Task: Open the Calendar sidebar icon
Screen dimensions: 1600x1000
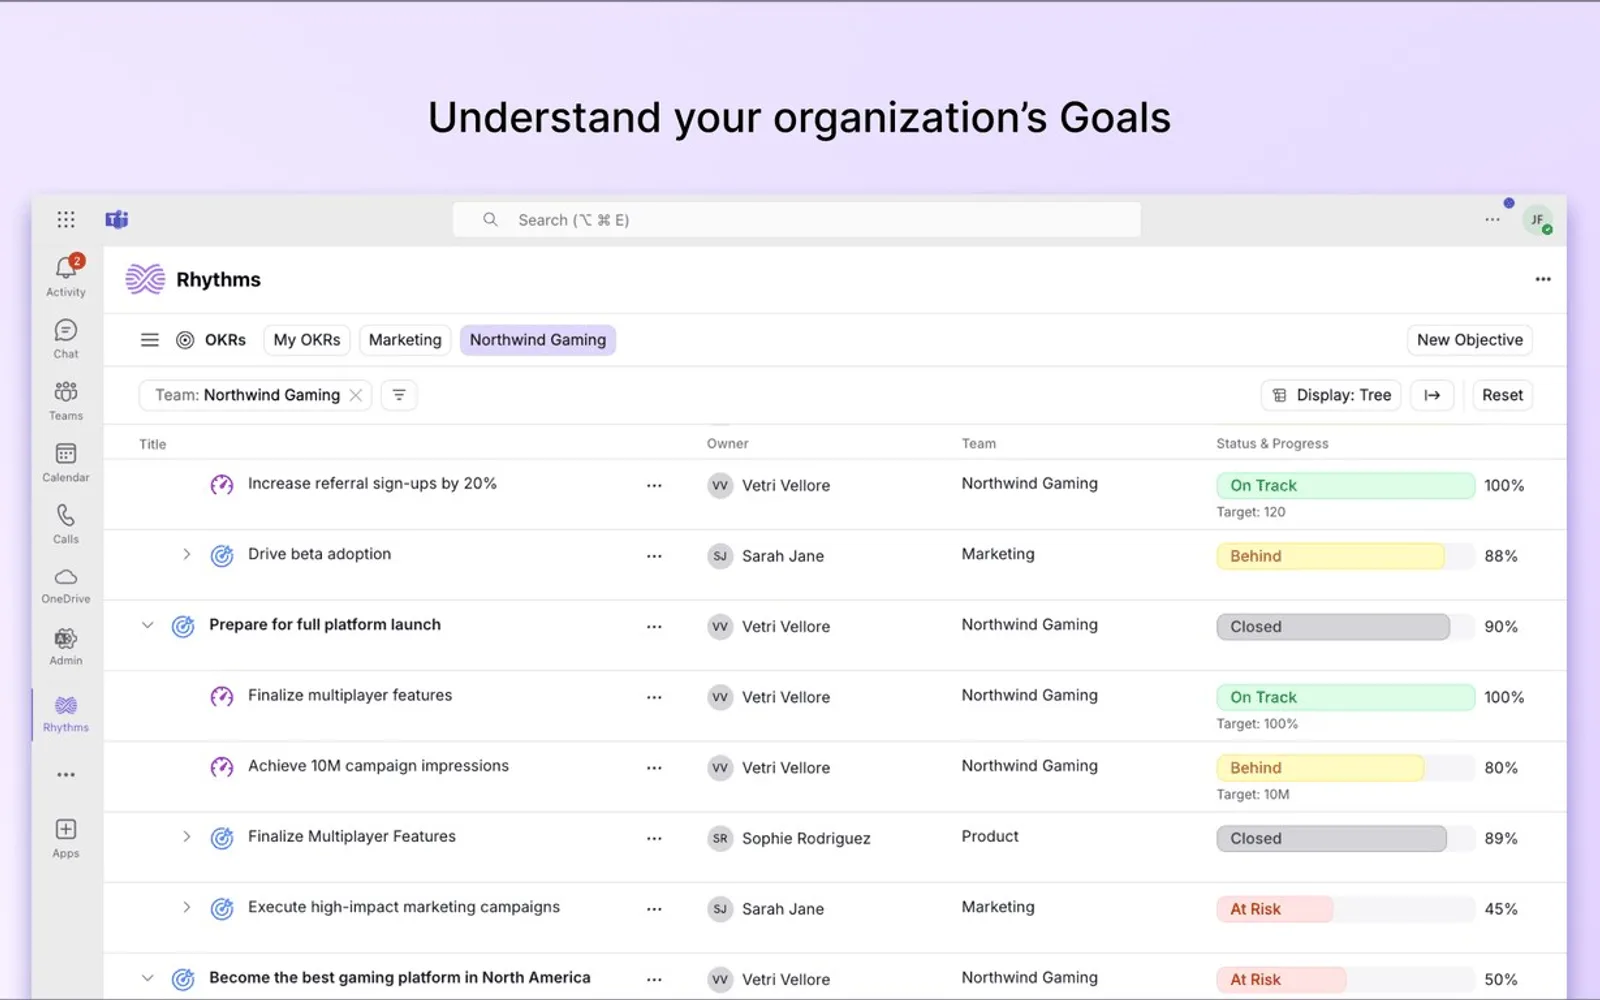Action: point(66,463)
